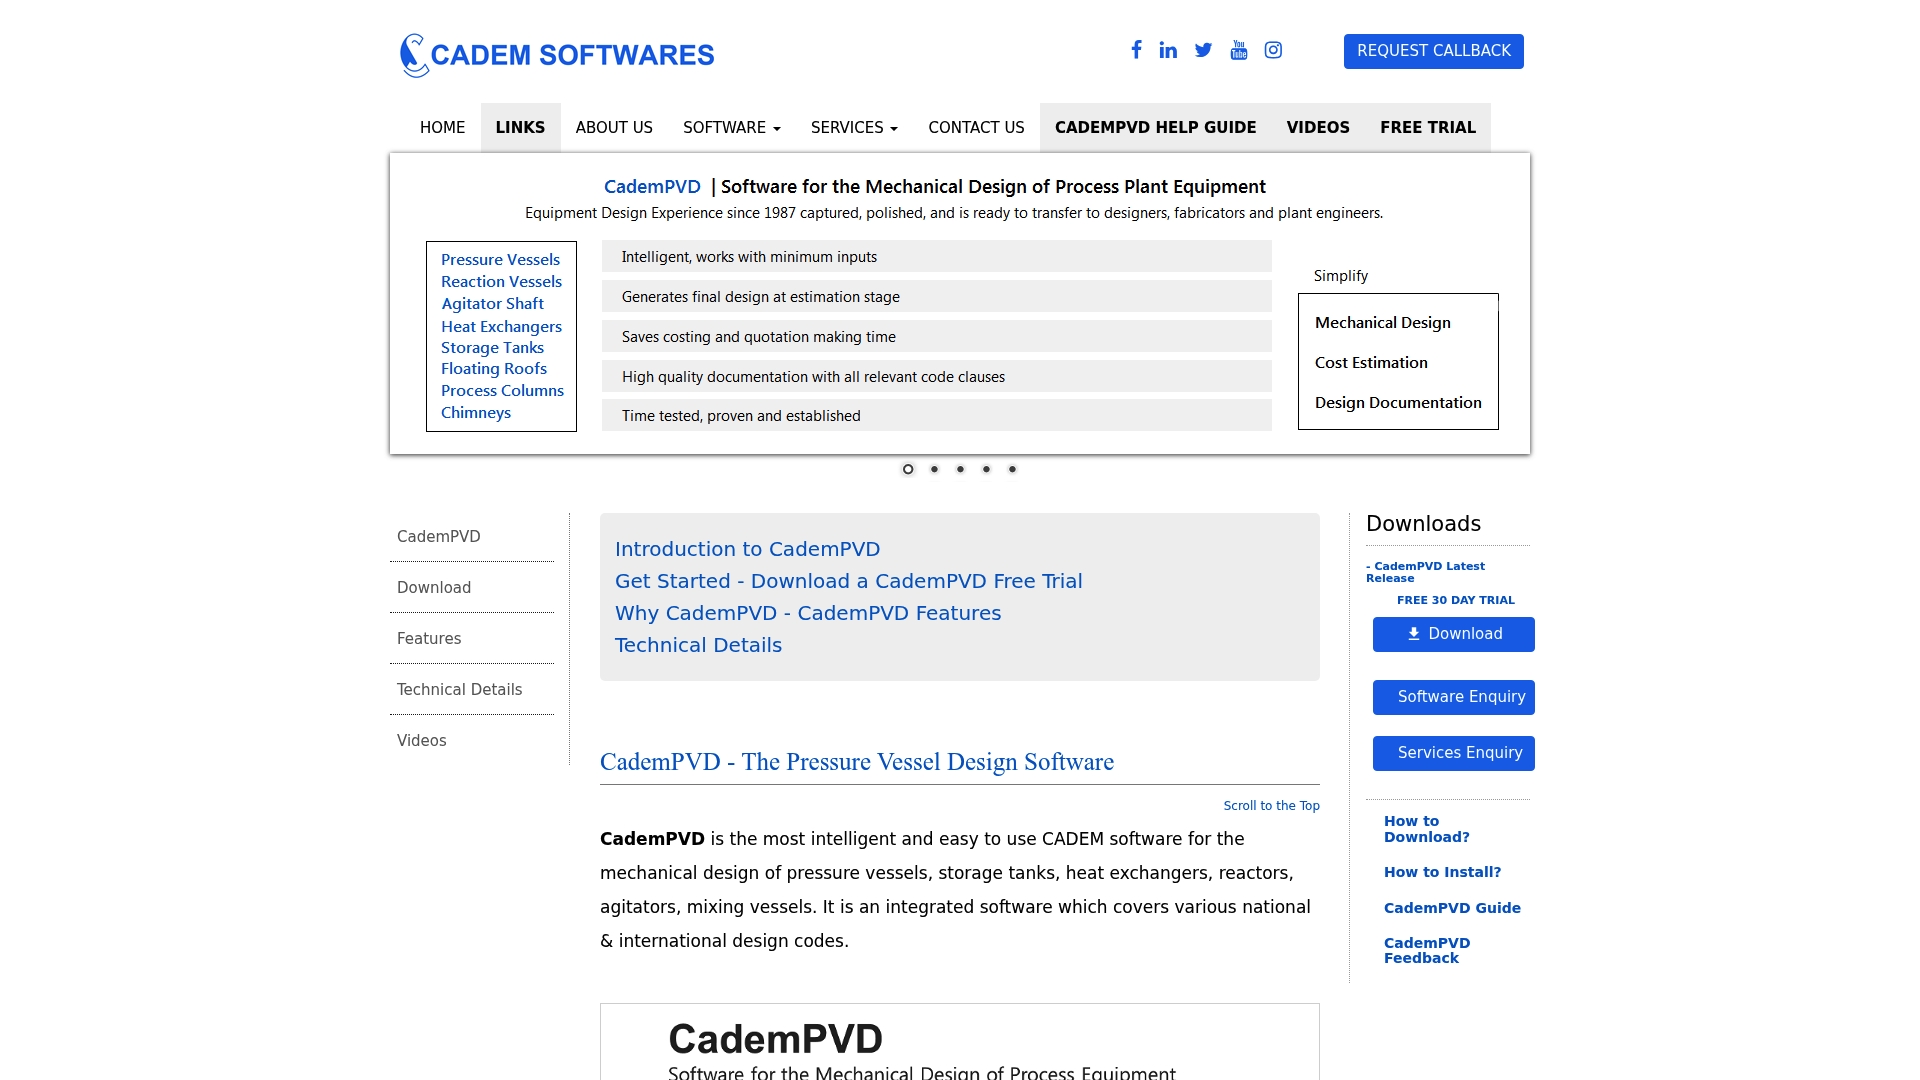The image size is (1920, 1080).
Task: Click the FREE 30 DAY TRIAL text
Action: (x=1455, y=600)
